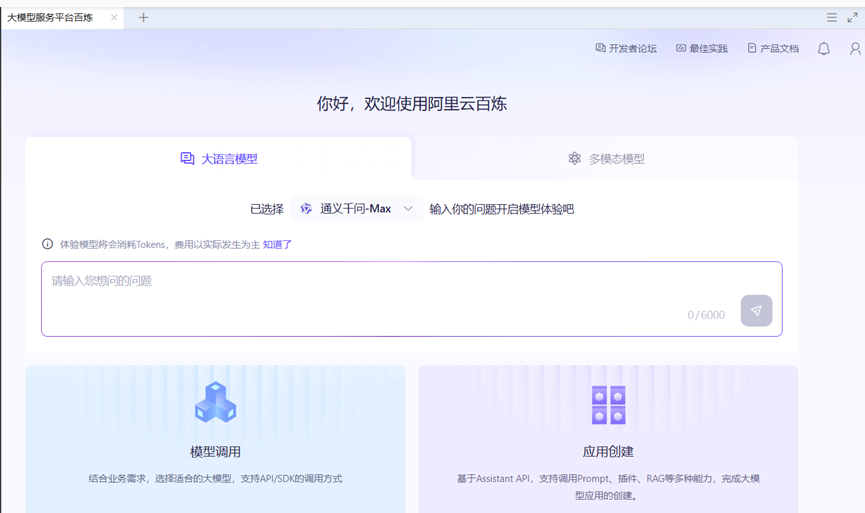Open the 应用创建 card
The image size is (865, 513).
pyautogui.click(x=608, y=439)
